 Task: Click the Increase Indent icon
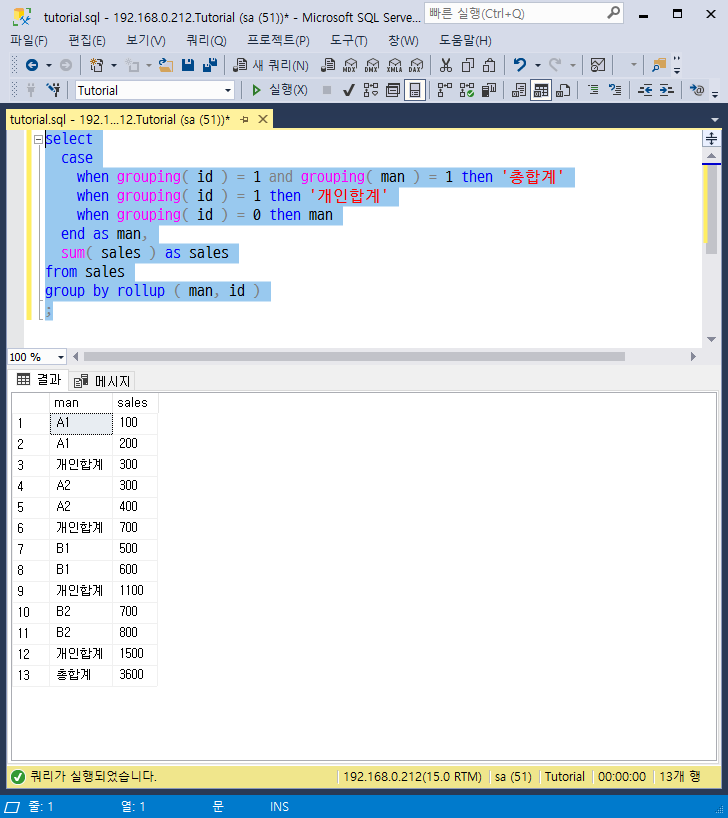click(x=666, y=90)
